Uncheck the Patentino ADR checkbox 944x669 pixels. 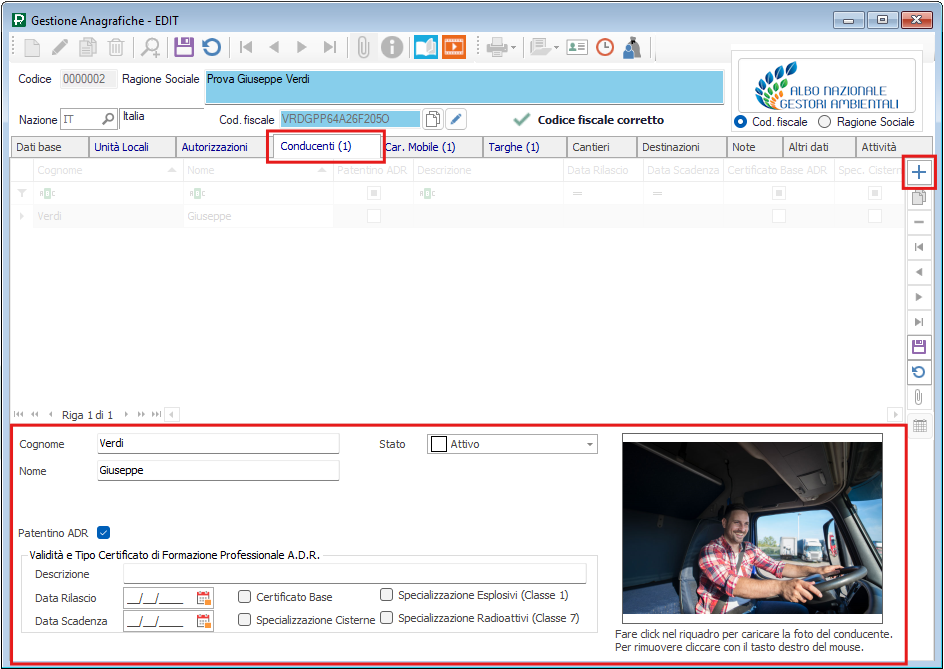[103, 532]
